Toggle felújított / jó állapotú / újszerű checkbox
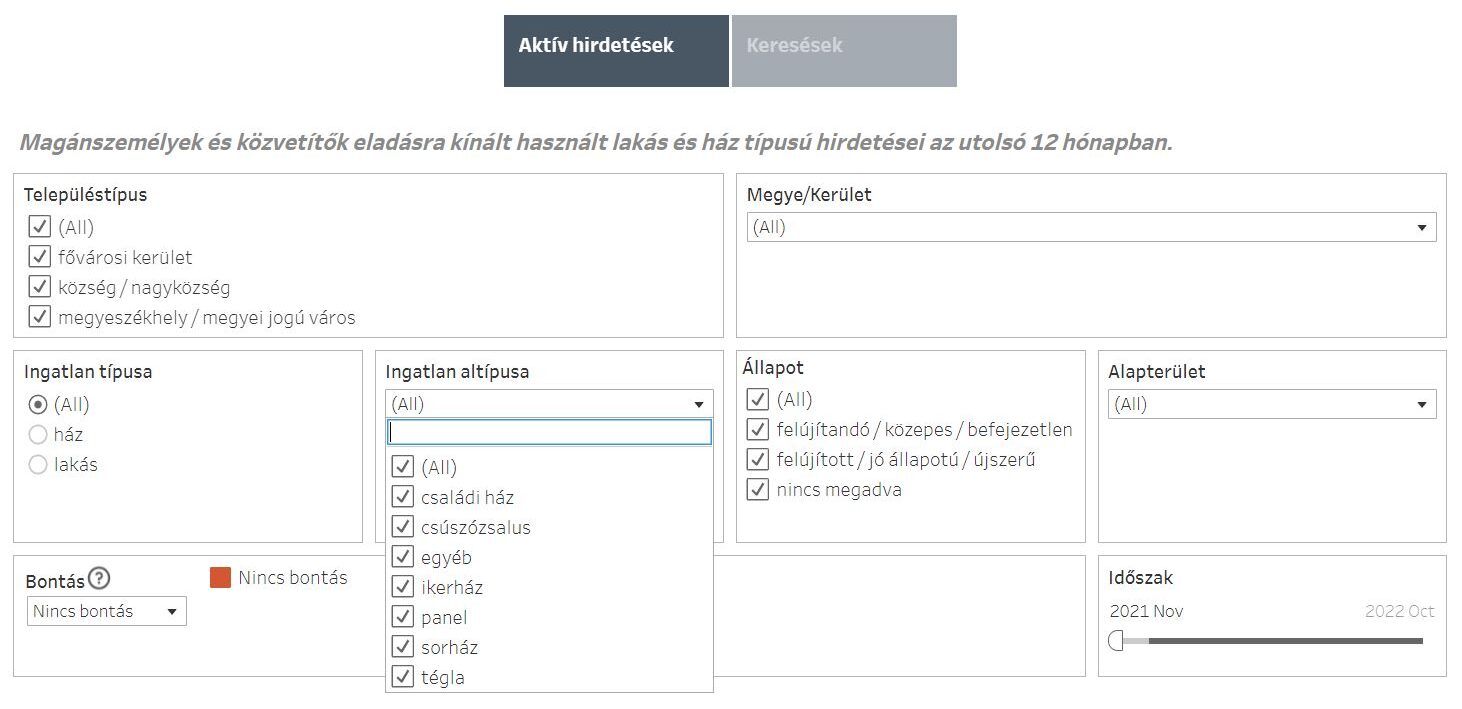This screenshot has width=1462, height=709. (757, 460)
